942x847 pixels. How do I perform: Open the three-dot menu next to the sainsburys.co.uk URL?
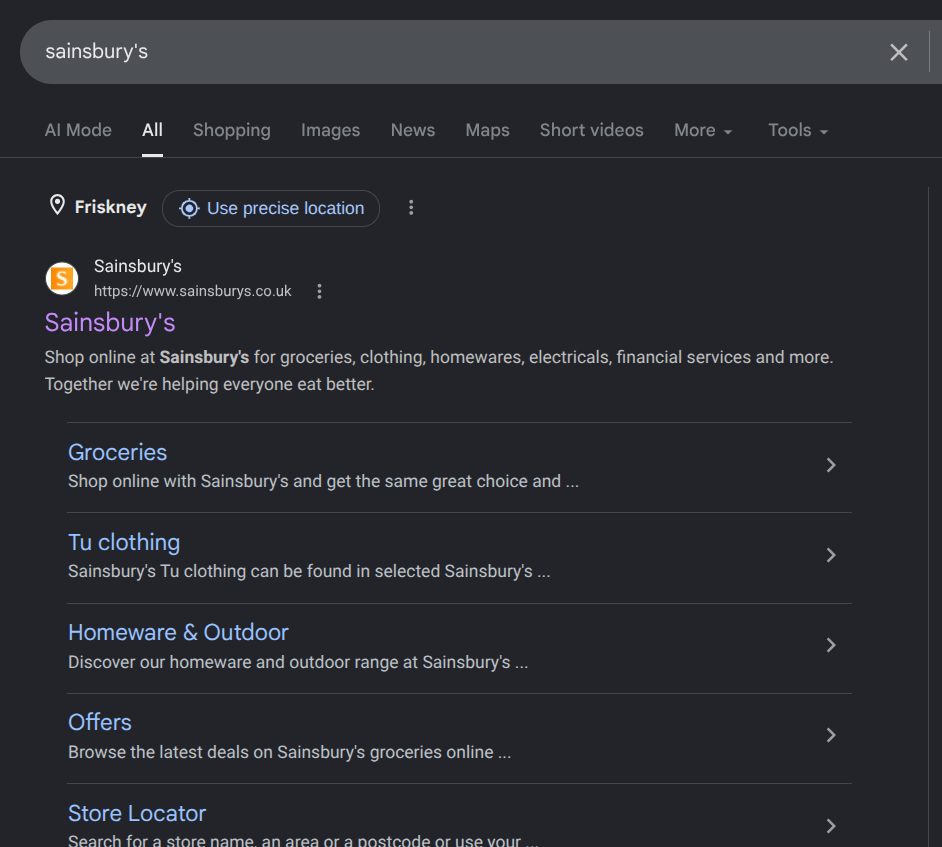(319, 291)
